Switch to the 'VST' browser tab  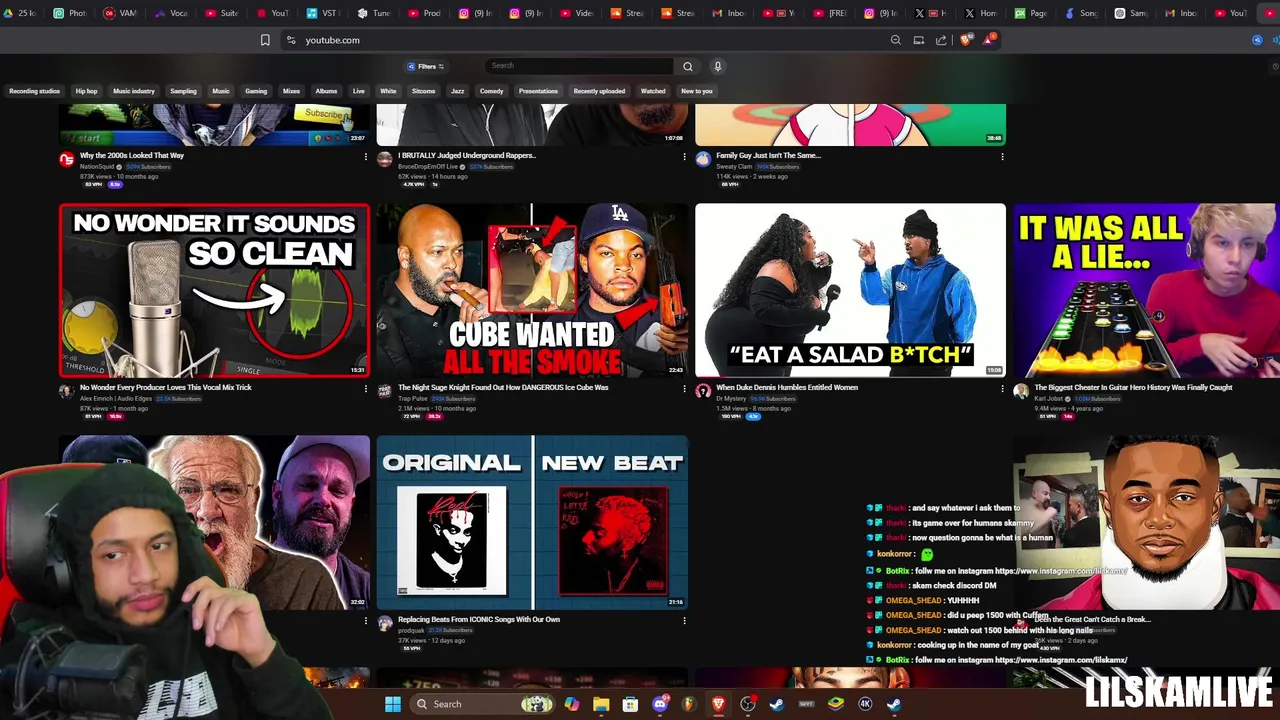coord(324,13)
